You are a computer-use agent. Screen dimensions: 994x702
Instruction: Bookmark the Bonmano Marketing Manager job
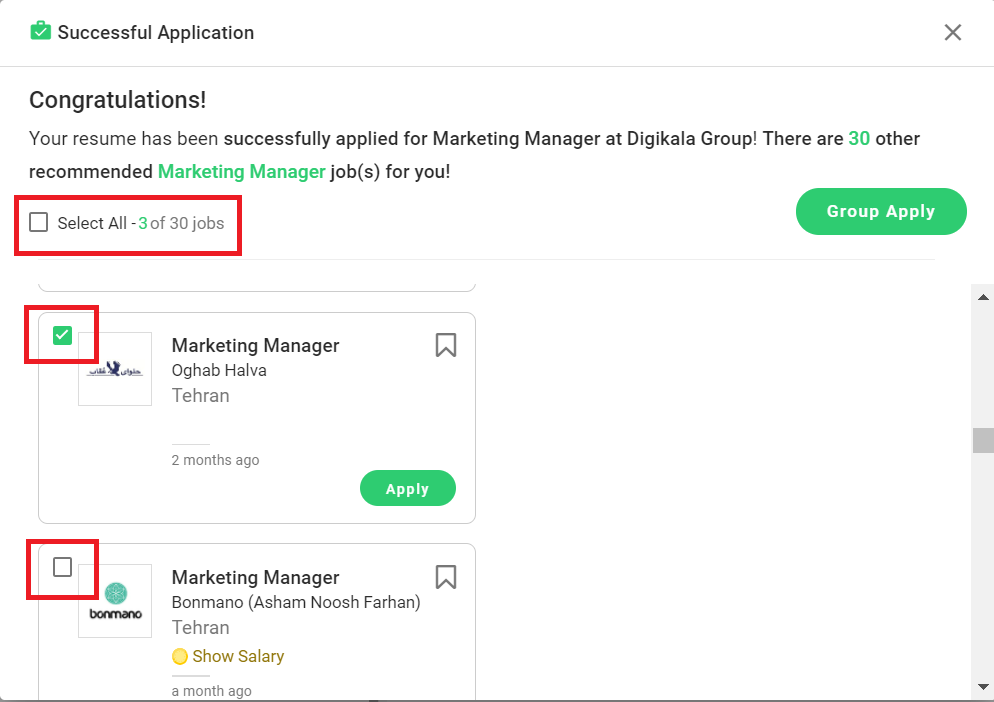click(446, 577)
